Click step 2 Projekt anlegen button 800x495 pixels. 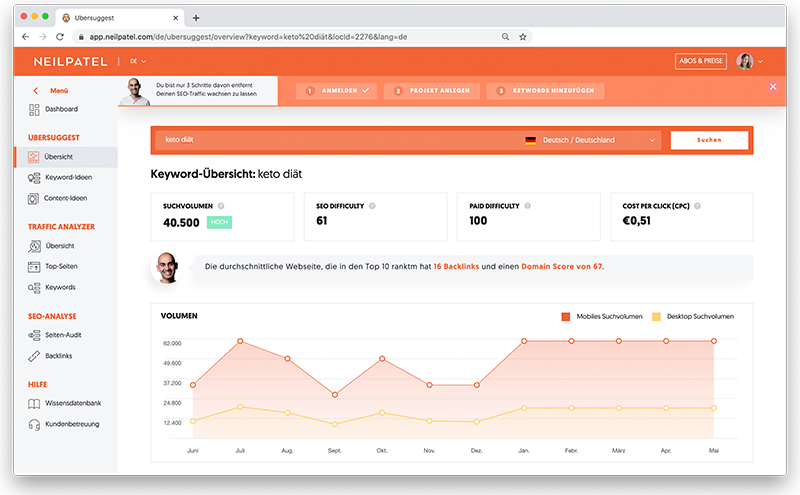point(432,91)
